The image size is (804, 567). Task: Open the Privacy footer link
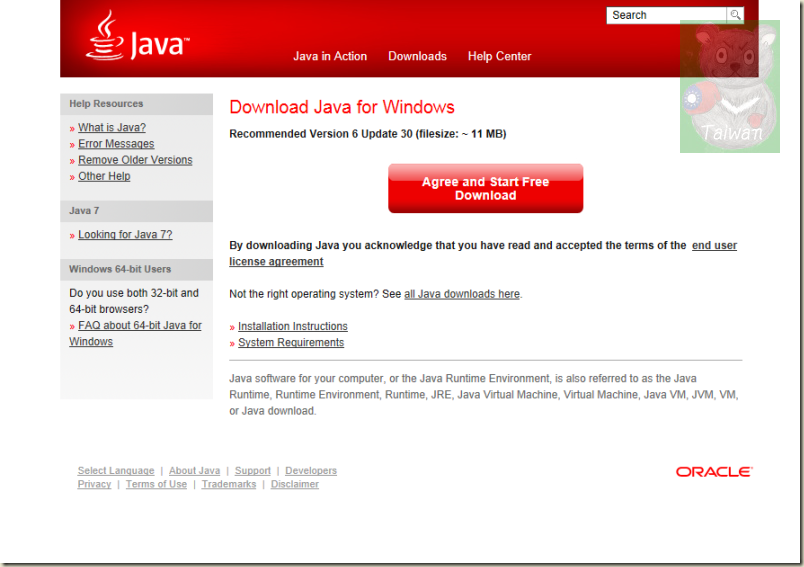[x=94, y=484]
